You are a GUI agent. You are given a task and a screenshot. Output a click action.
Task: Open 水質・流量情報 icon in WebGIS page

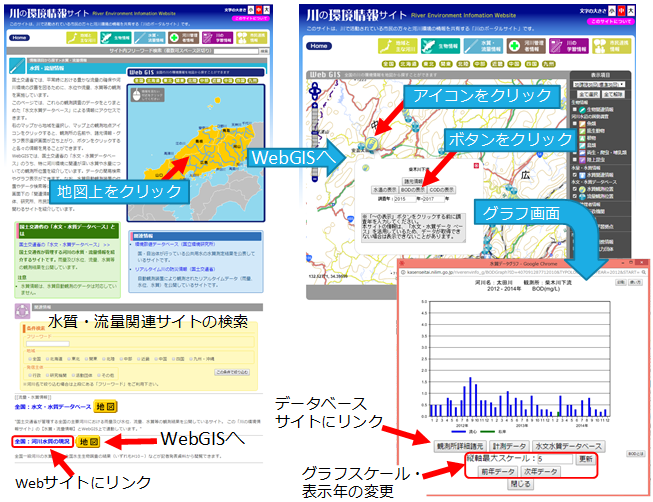pyautogui.click(x=483, y=46)
